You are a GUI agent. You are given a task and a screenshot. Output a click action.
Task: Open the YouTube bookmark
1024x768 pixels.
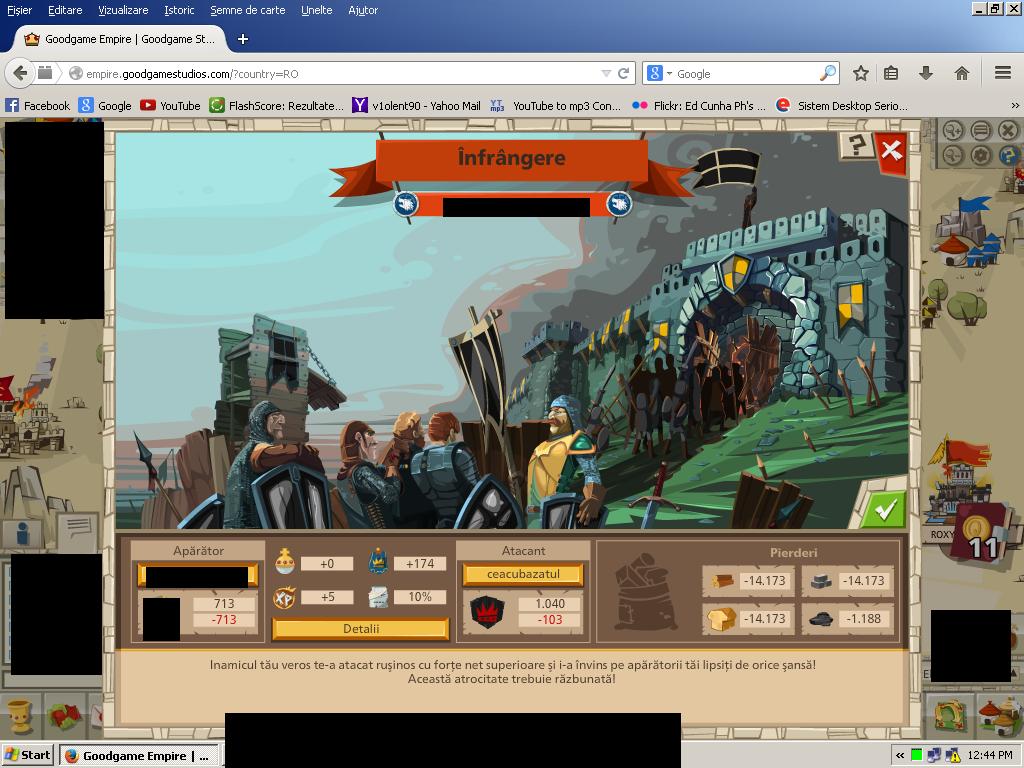click(170, 105)
